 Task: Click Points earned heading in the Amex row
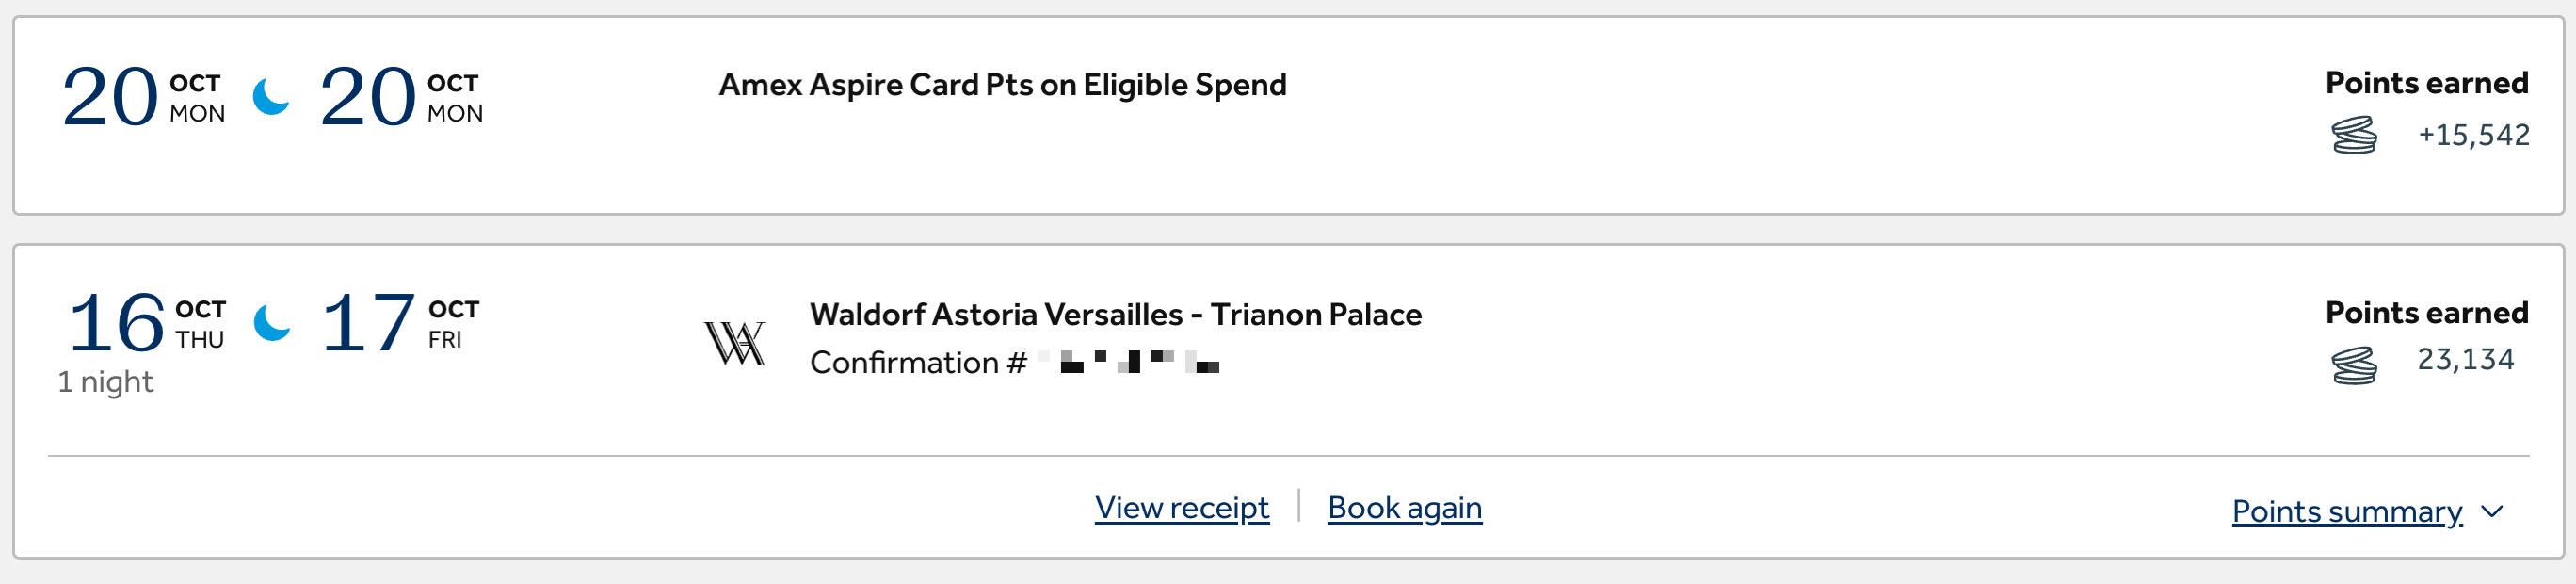tap(2426, 83)
